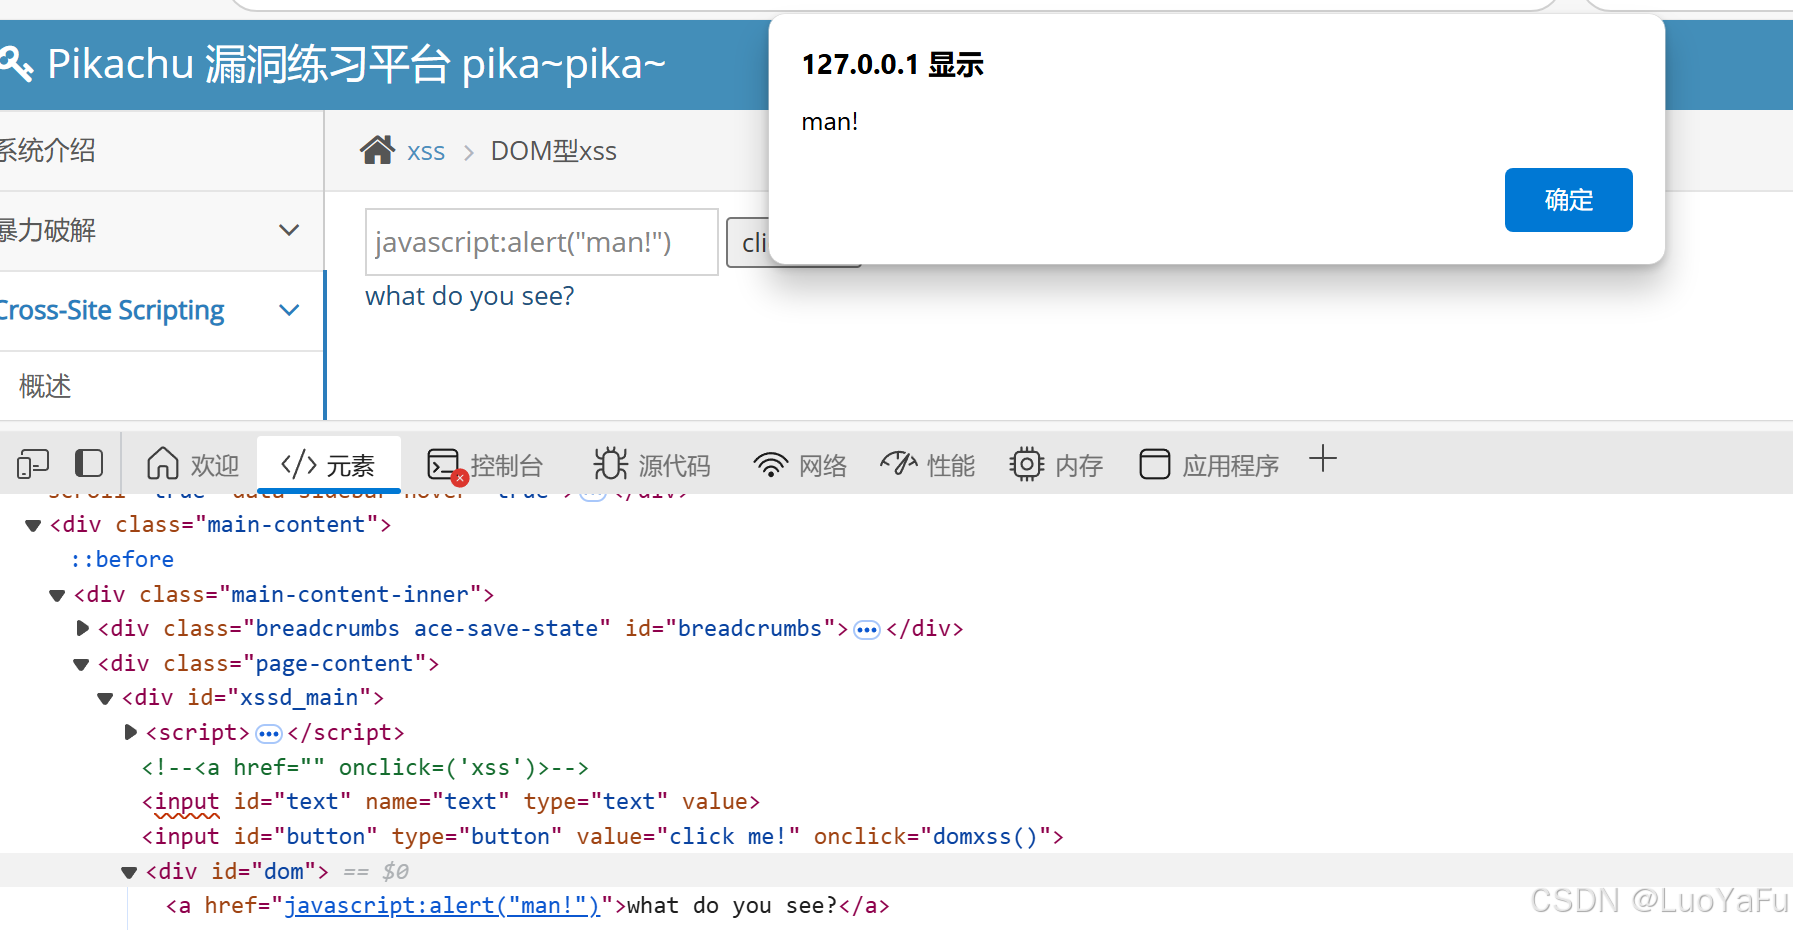Click the ellipsis badge in the breadcrumbs div
The width and height of the screenshot is (1793, 930).
pyautogui.click(x=867, y=630)
